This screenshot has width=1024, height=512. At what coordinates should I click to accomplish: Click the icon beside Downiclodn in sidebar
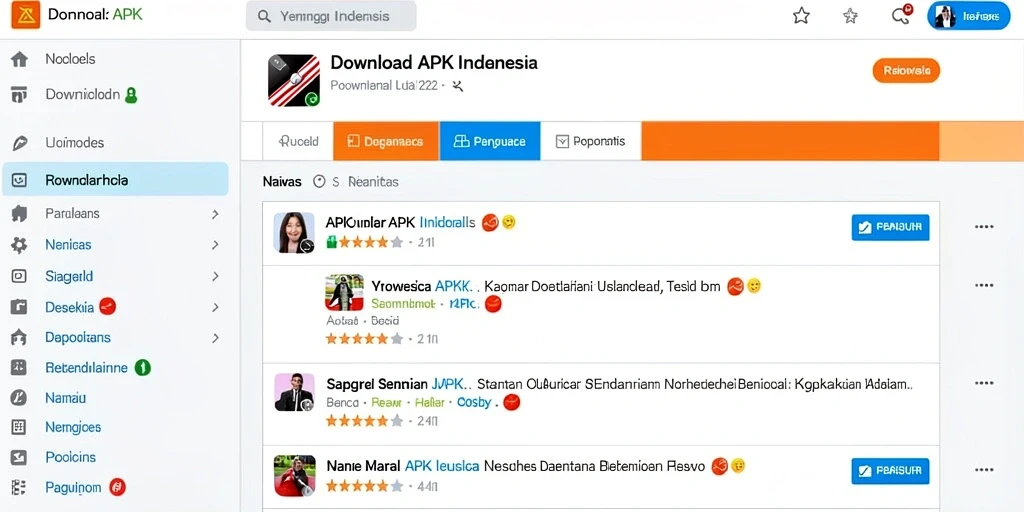[20, 95]
